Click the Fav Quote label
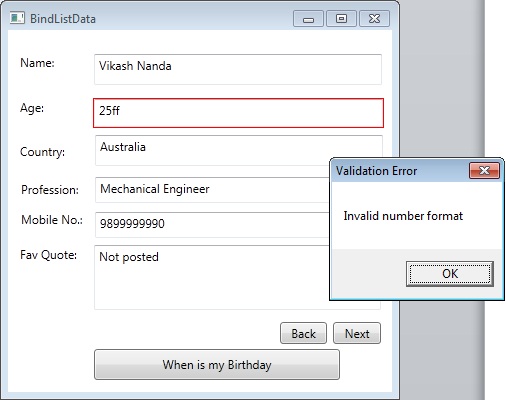Screen dimensions: 506x400 (48, 255)
